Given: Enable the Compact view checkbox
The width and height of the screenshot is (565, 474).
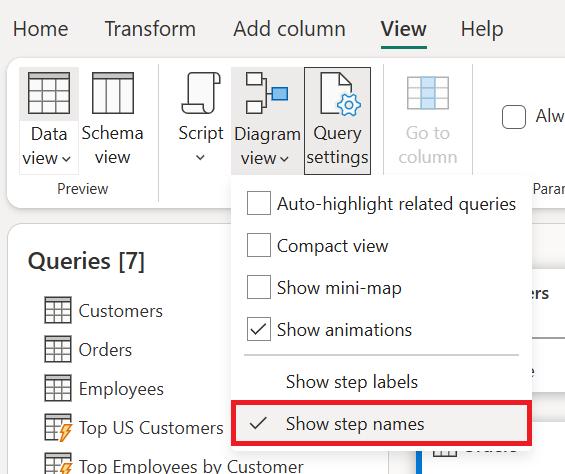Looking at the screenshot, I should [259, 245].
